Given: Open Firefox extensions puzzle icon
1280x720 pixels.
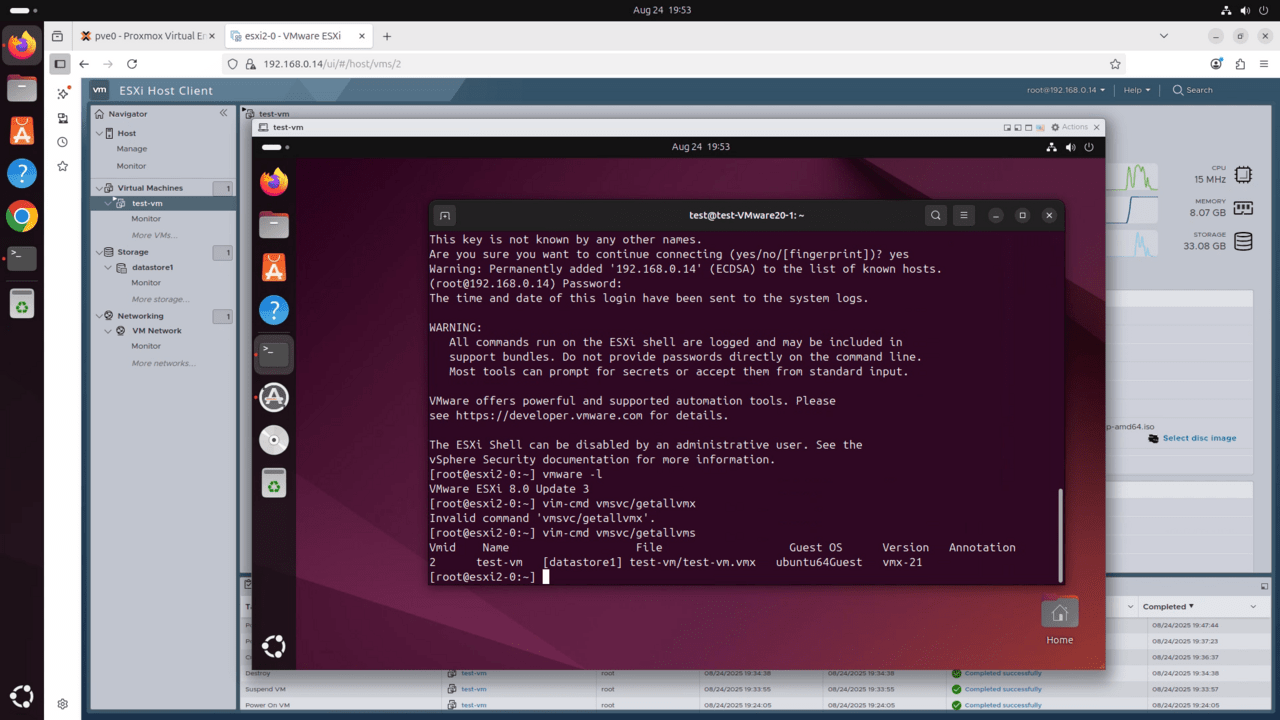Looking at the screenshot, I should 1240,64.
